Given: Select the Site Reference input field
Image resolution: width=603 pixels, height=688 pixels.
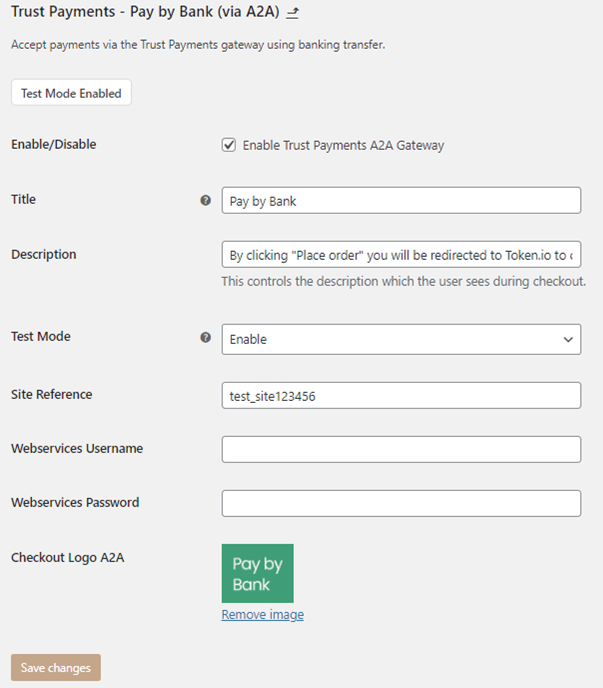Looking at the screenshot, I should (x=401, y=395).
